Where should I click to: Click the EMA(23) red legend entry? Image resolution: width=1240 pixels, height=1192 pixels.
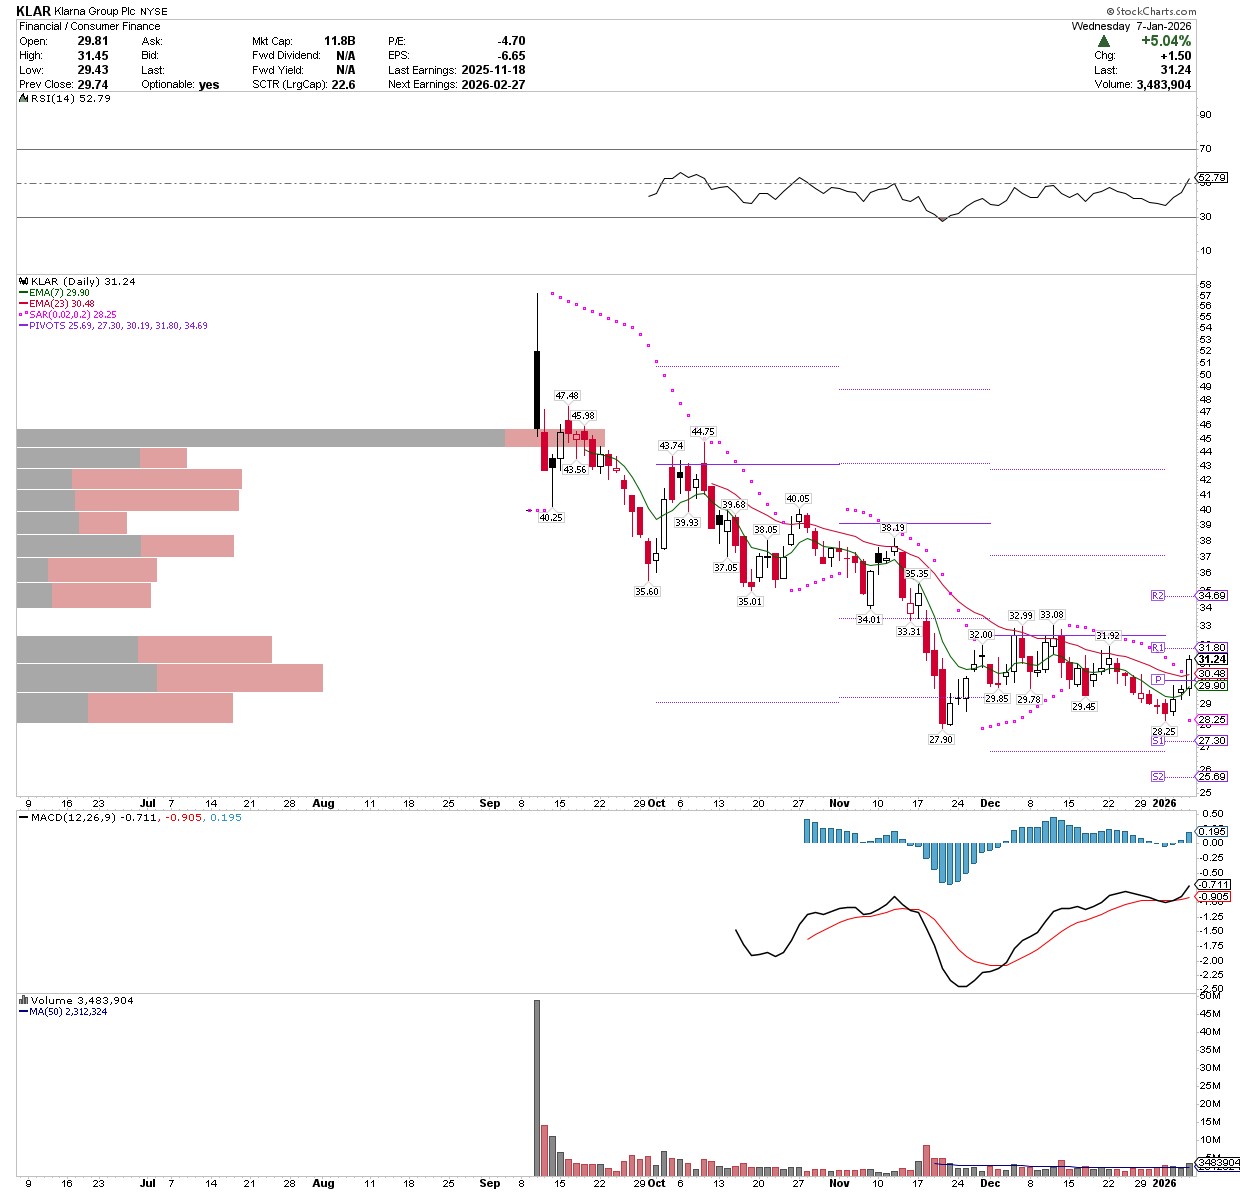(x=61, y=304)
